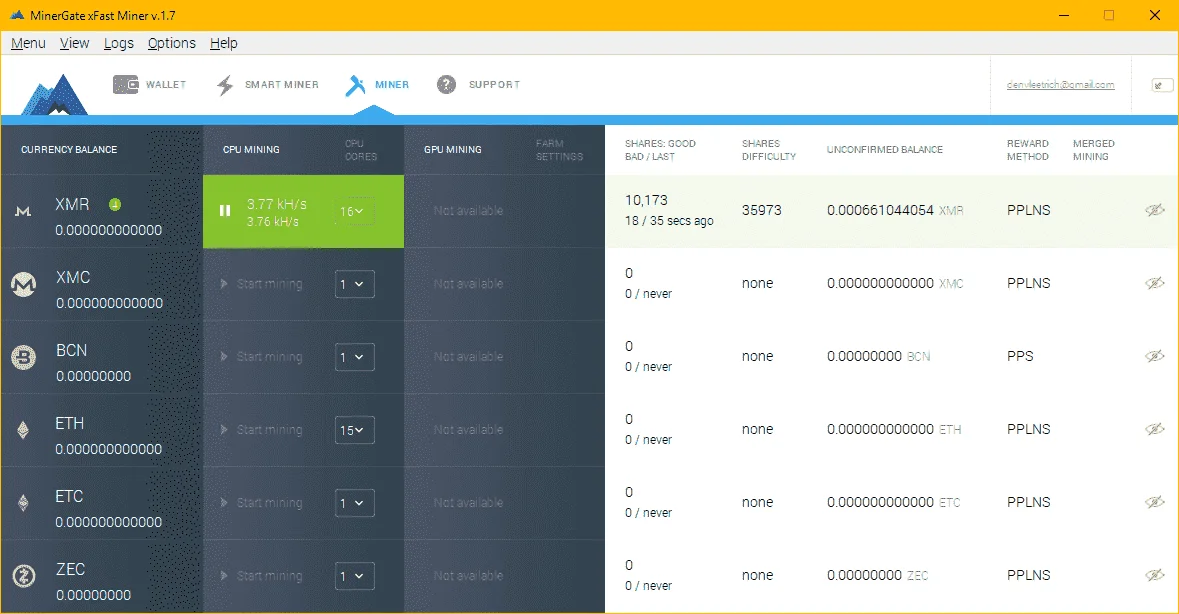Toggle the ZEC row visibility eye
Screen dimensions: 1179x614
[x=1155, y=575]
